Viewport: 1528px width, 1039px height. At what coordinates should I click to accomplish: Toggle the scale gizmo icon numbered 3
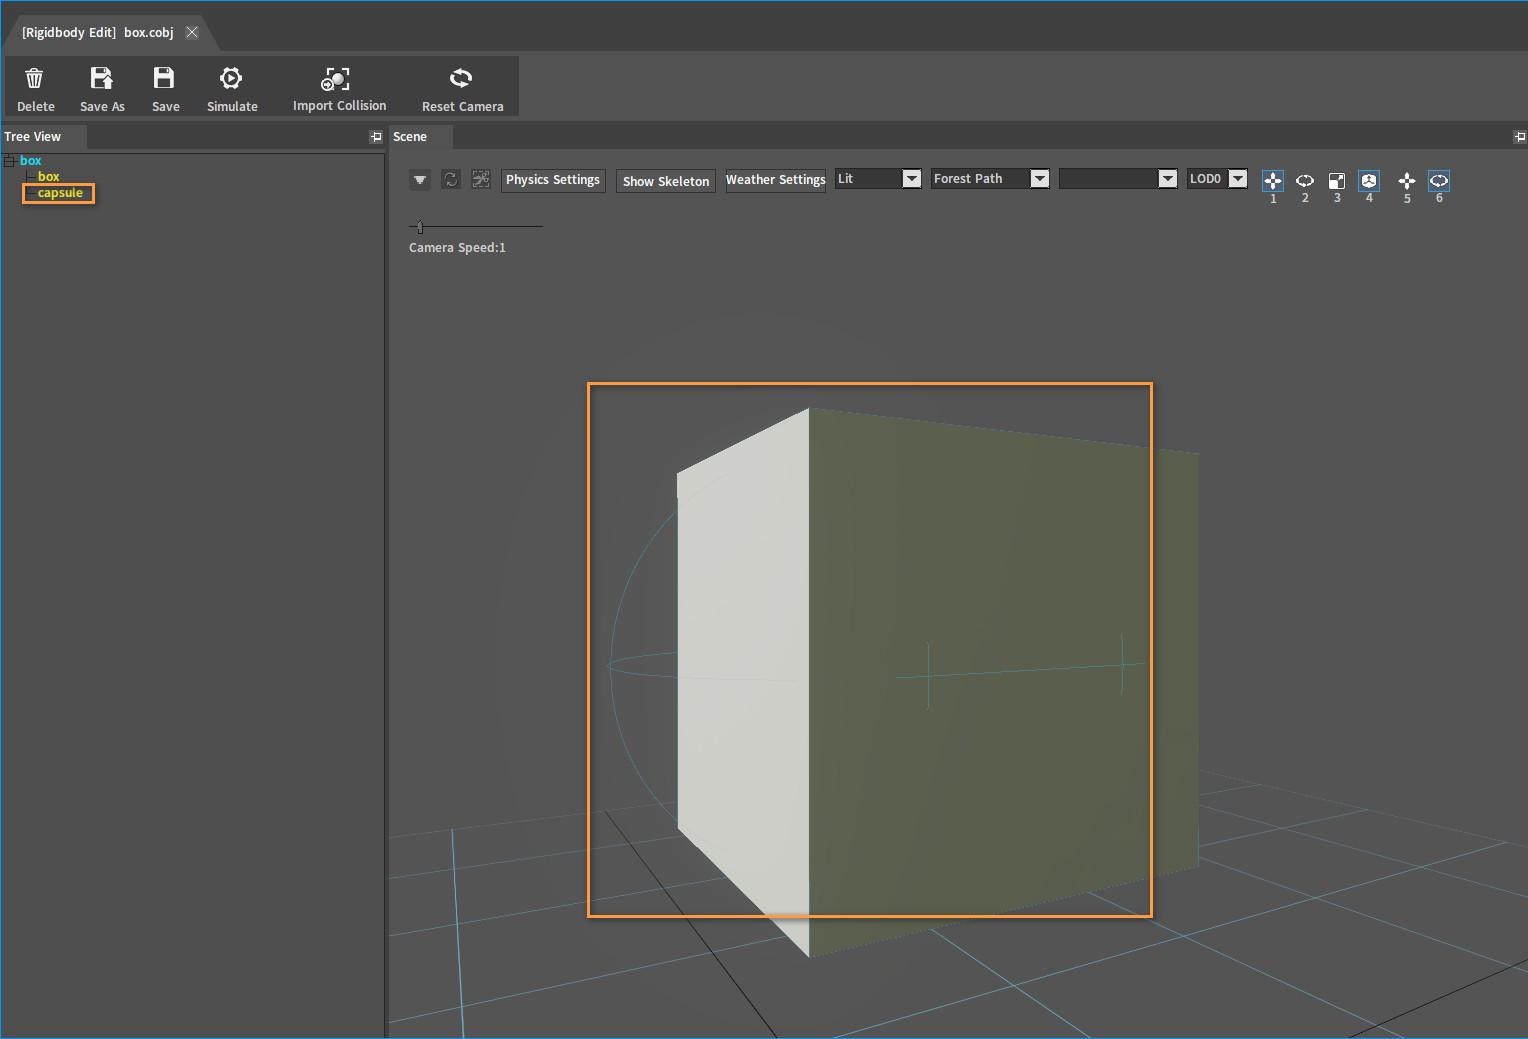pos(1337,181)
